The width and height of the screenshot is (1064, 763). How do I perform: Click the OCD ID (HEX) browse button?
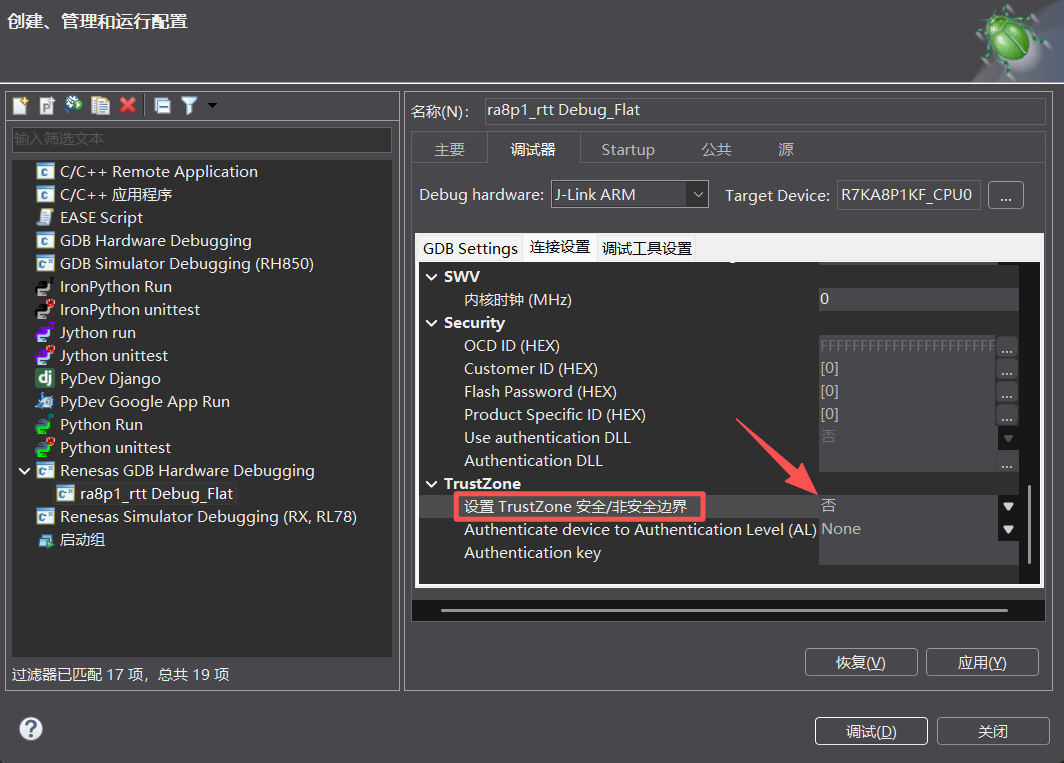[x=1007, y=347]
